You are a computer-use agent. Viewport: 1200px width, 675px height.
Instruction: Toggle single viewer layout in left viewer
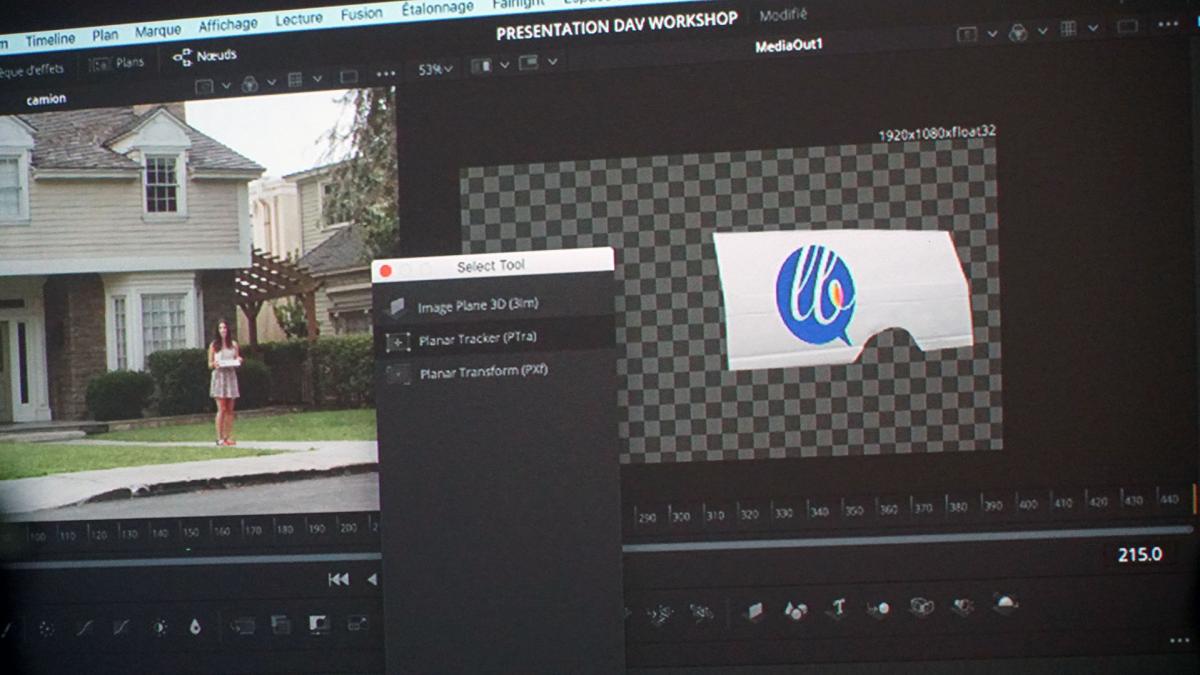pos(349,77)
